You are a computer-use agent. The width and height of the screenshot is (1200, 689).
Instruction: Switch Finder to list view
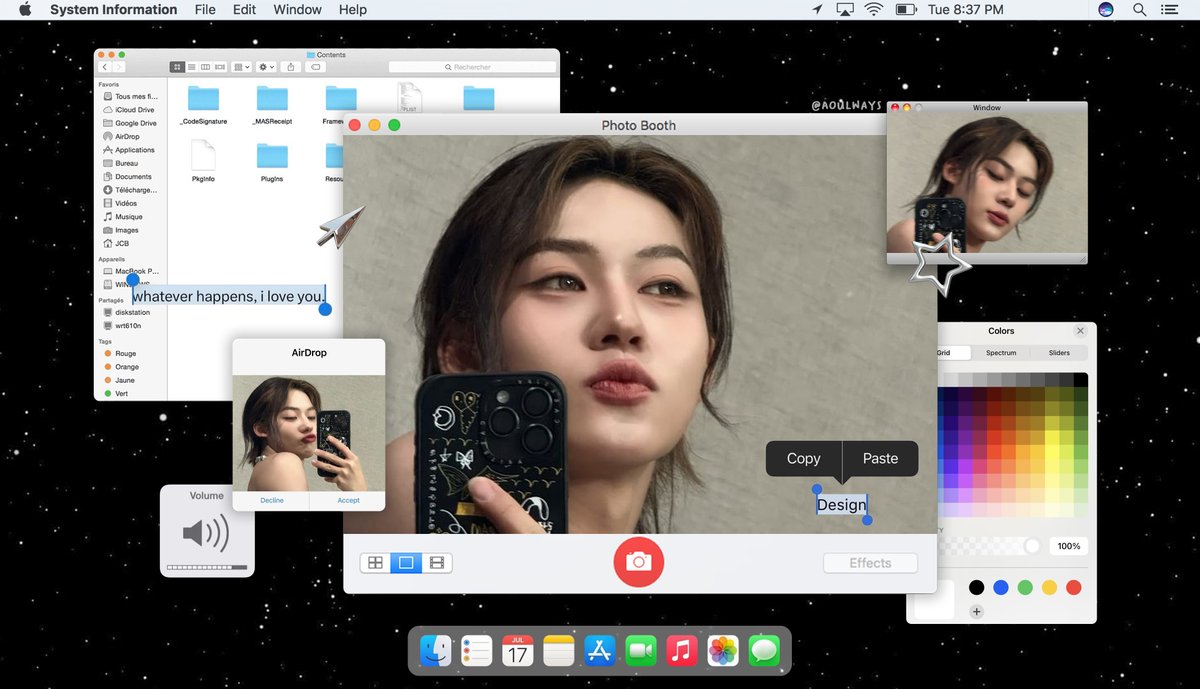(x=192, y=67)
